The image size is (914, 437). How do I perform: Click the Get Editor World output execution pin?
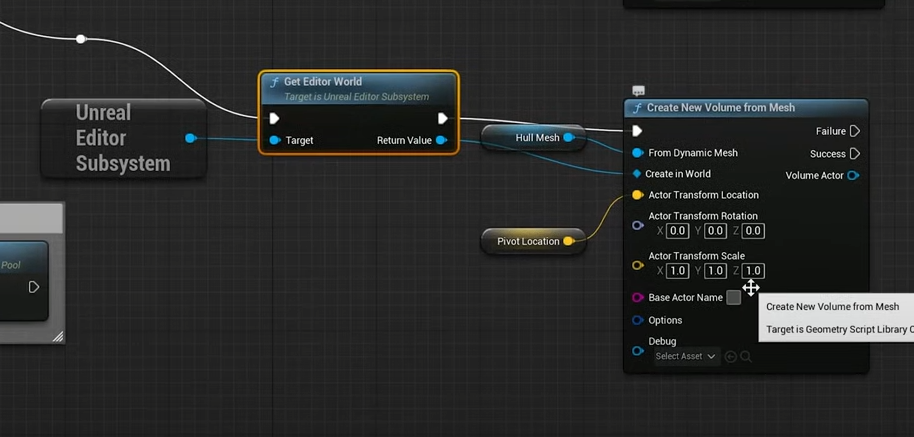point(443,119)
